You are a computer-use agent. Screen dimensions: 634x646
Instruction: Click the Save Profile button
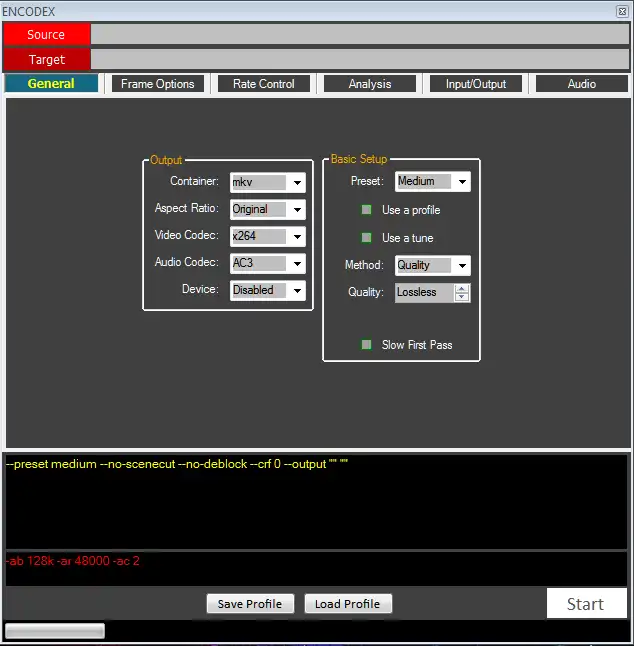pos(250,604)
